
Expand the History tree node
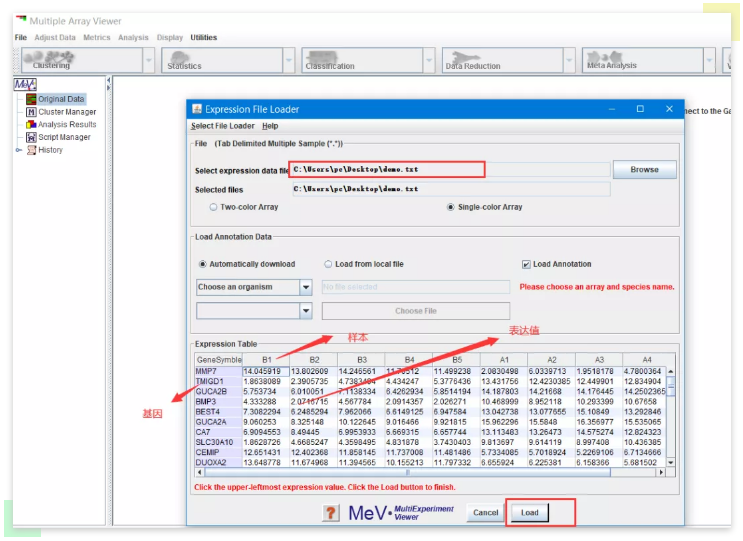tap(19, 150)
